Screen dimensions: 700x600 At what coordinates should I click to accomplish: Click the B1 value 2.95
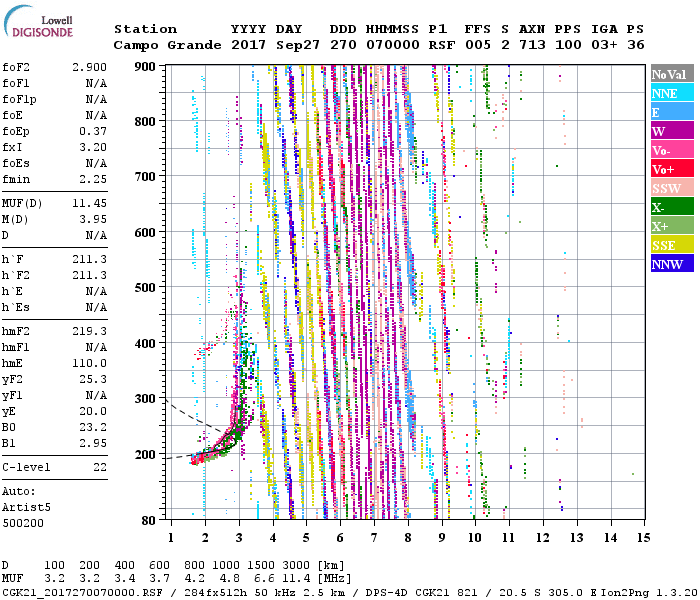(93, 443)
